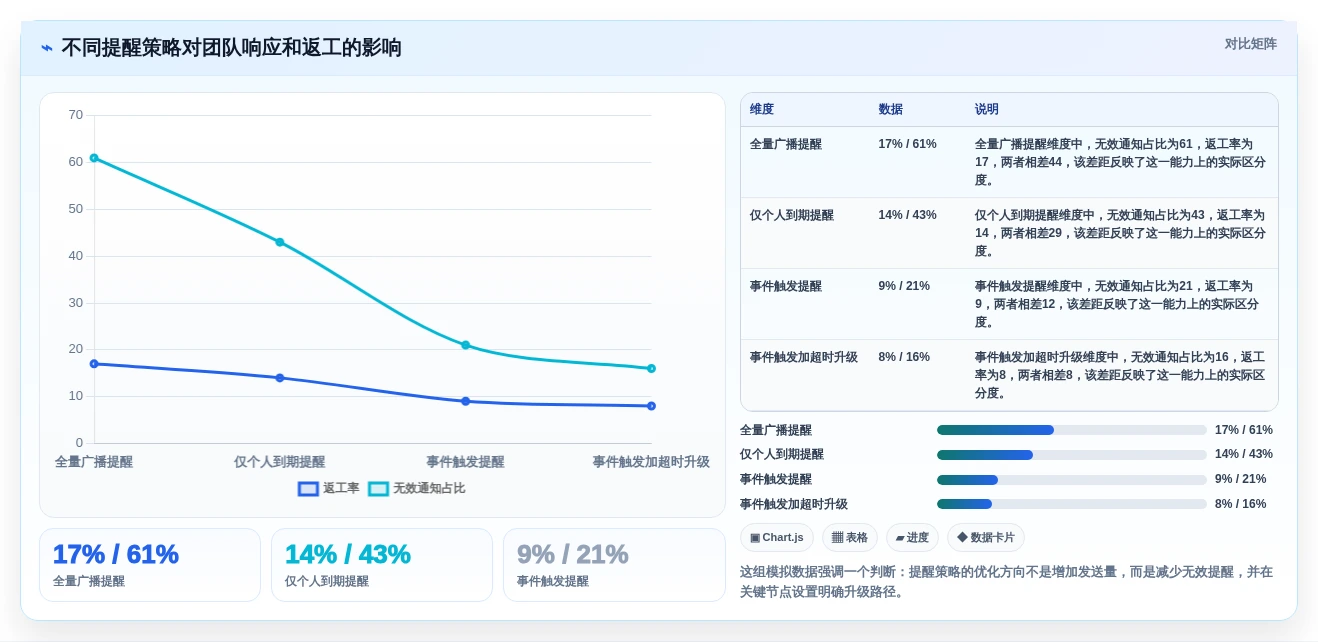
Task: Select the 全量广播提醒 table row name
Action: point(786,144)
